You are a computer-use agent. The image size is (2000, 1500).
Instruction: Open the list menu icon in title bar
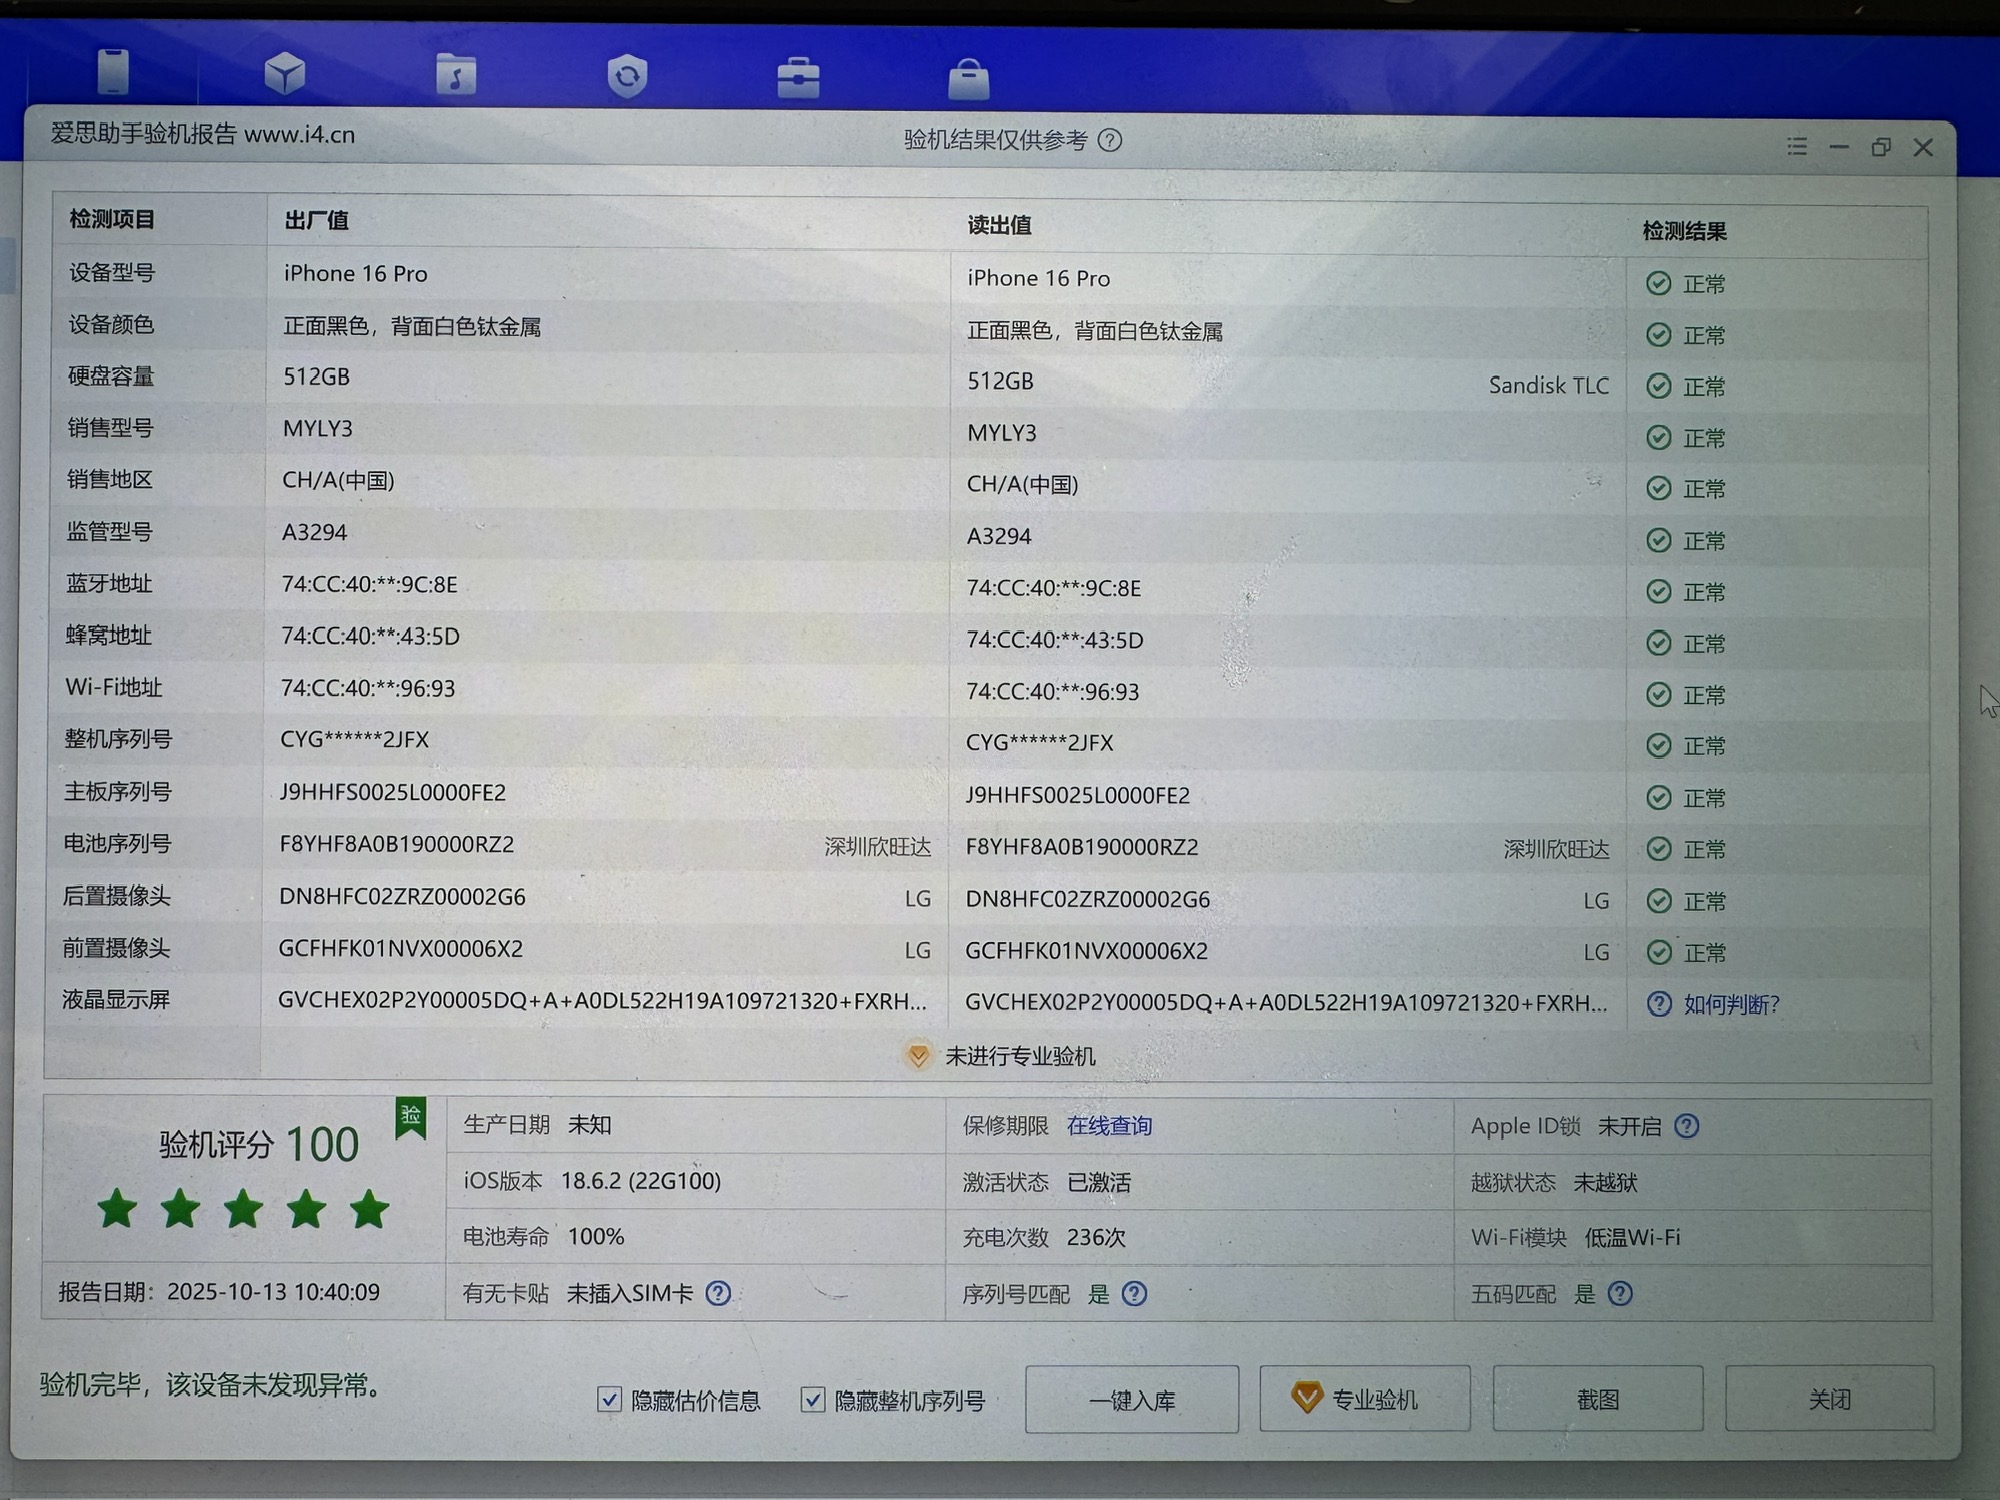pos(1797,147)
